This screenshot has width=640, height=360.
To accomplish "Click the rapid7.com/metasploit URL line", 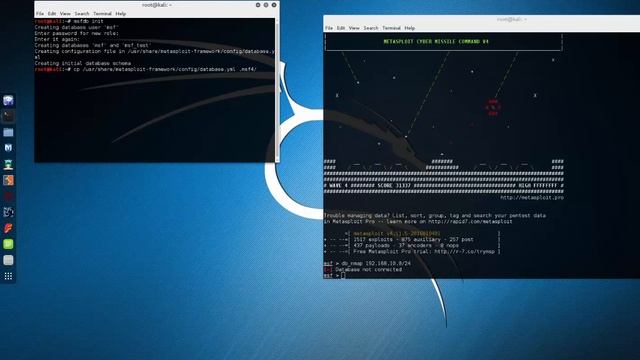I will point(418,222).
